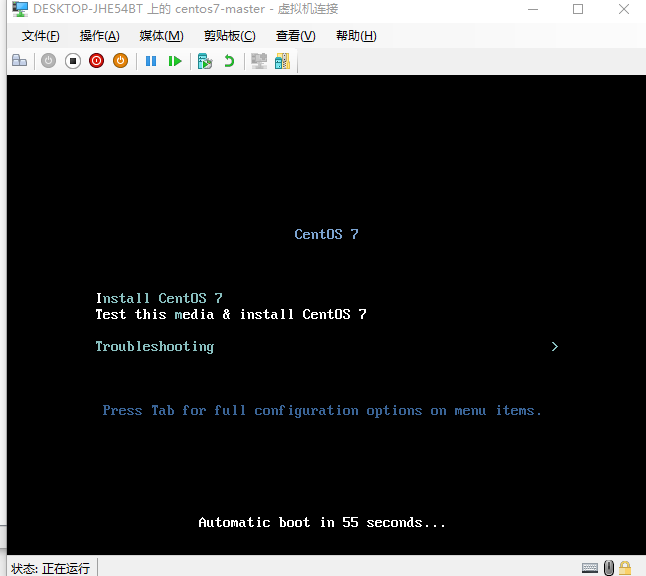Screen dimensions: 646x576
Task: Click the CentOS 7 title text
Action: click(x=326, y=234)
